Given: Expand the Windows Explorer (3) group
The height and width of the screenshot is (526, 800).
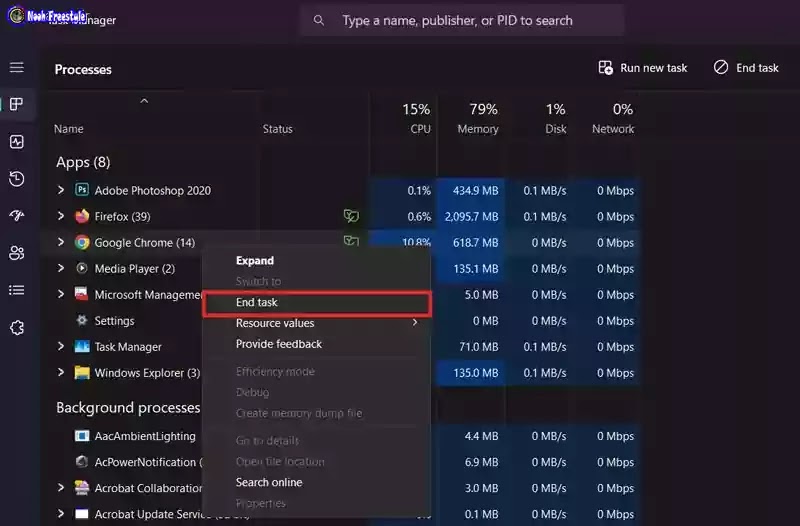Looking at the screenshot, I should (61, 372).
